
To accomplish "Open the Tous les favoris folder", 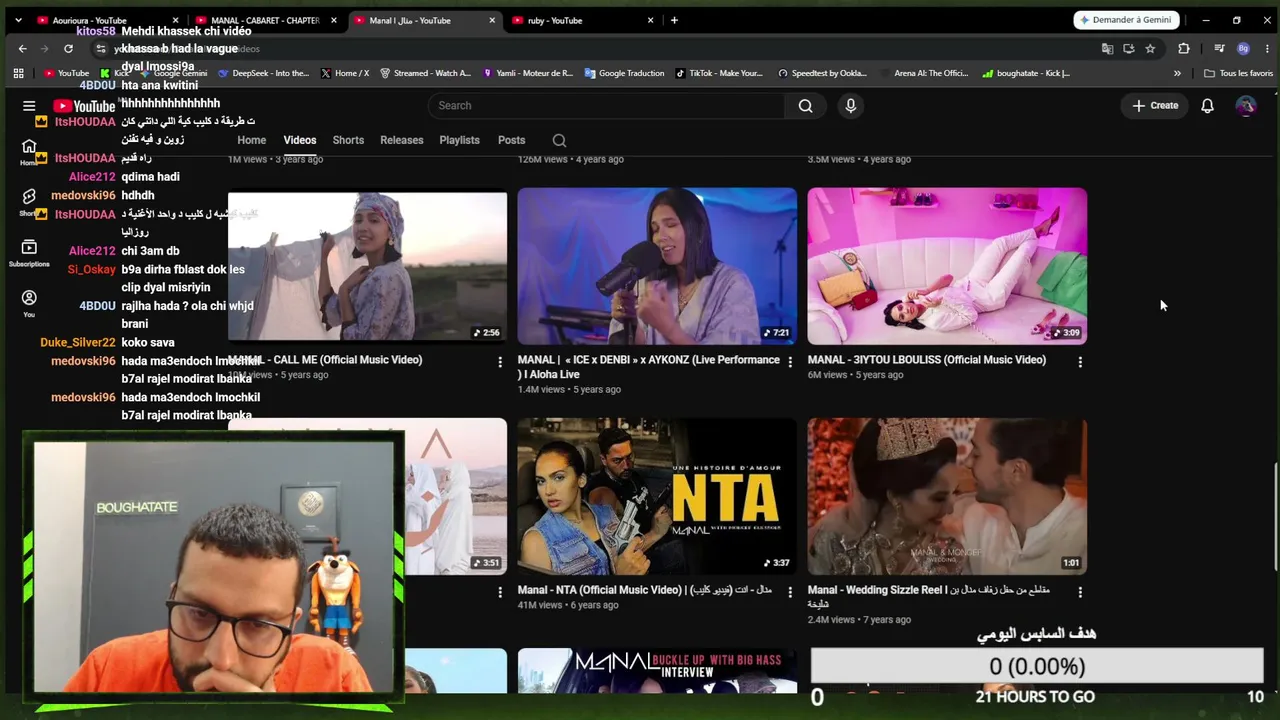I will (1238, 73).
